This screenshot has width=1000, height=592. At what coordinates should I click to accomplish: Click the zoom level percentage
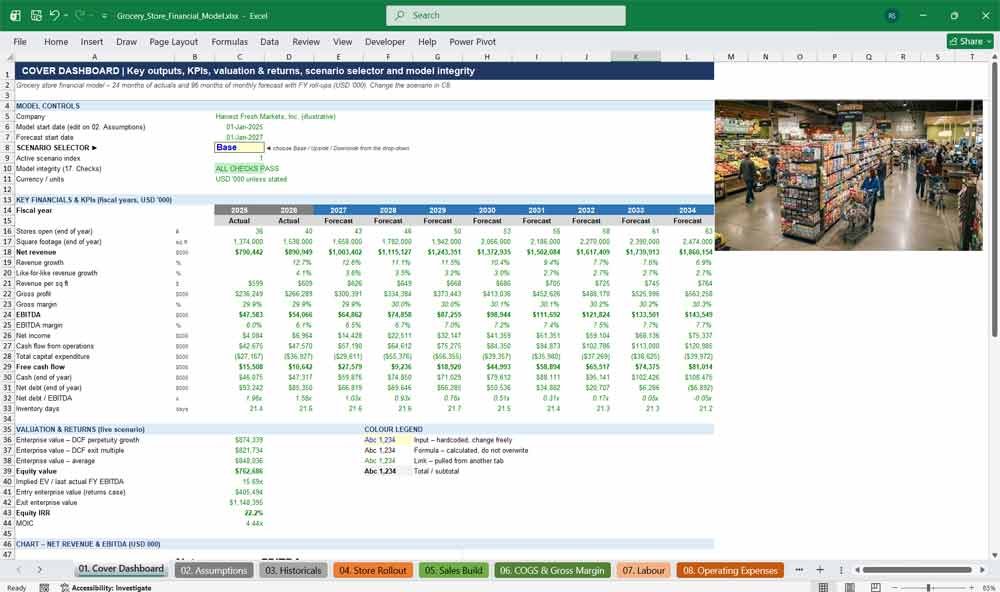pos(989,588)
